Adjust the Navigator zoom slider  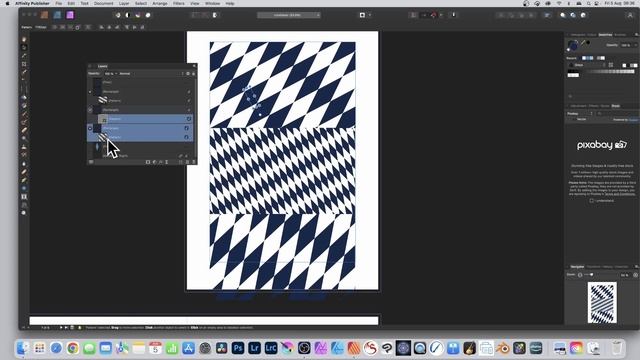[588, 275]
